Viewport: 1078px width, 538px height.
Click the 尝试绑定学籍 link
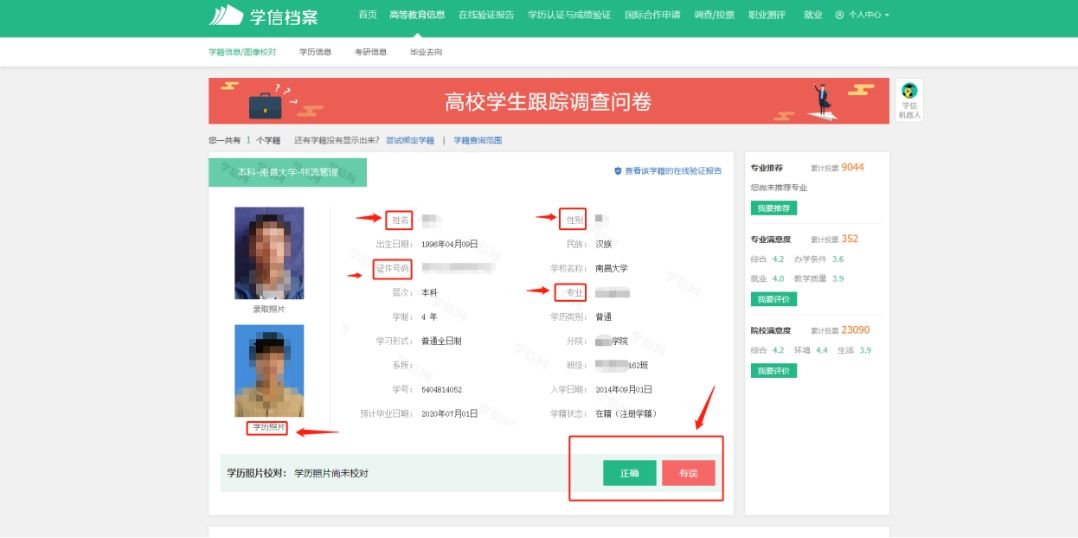coord(410,141)
